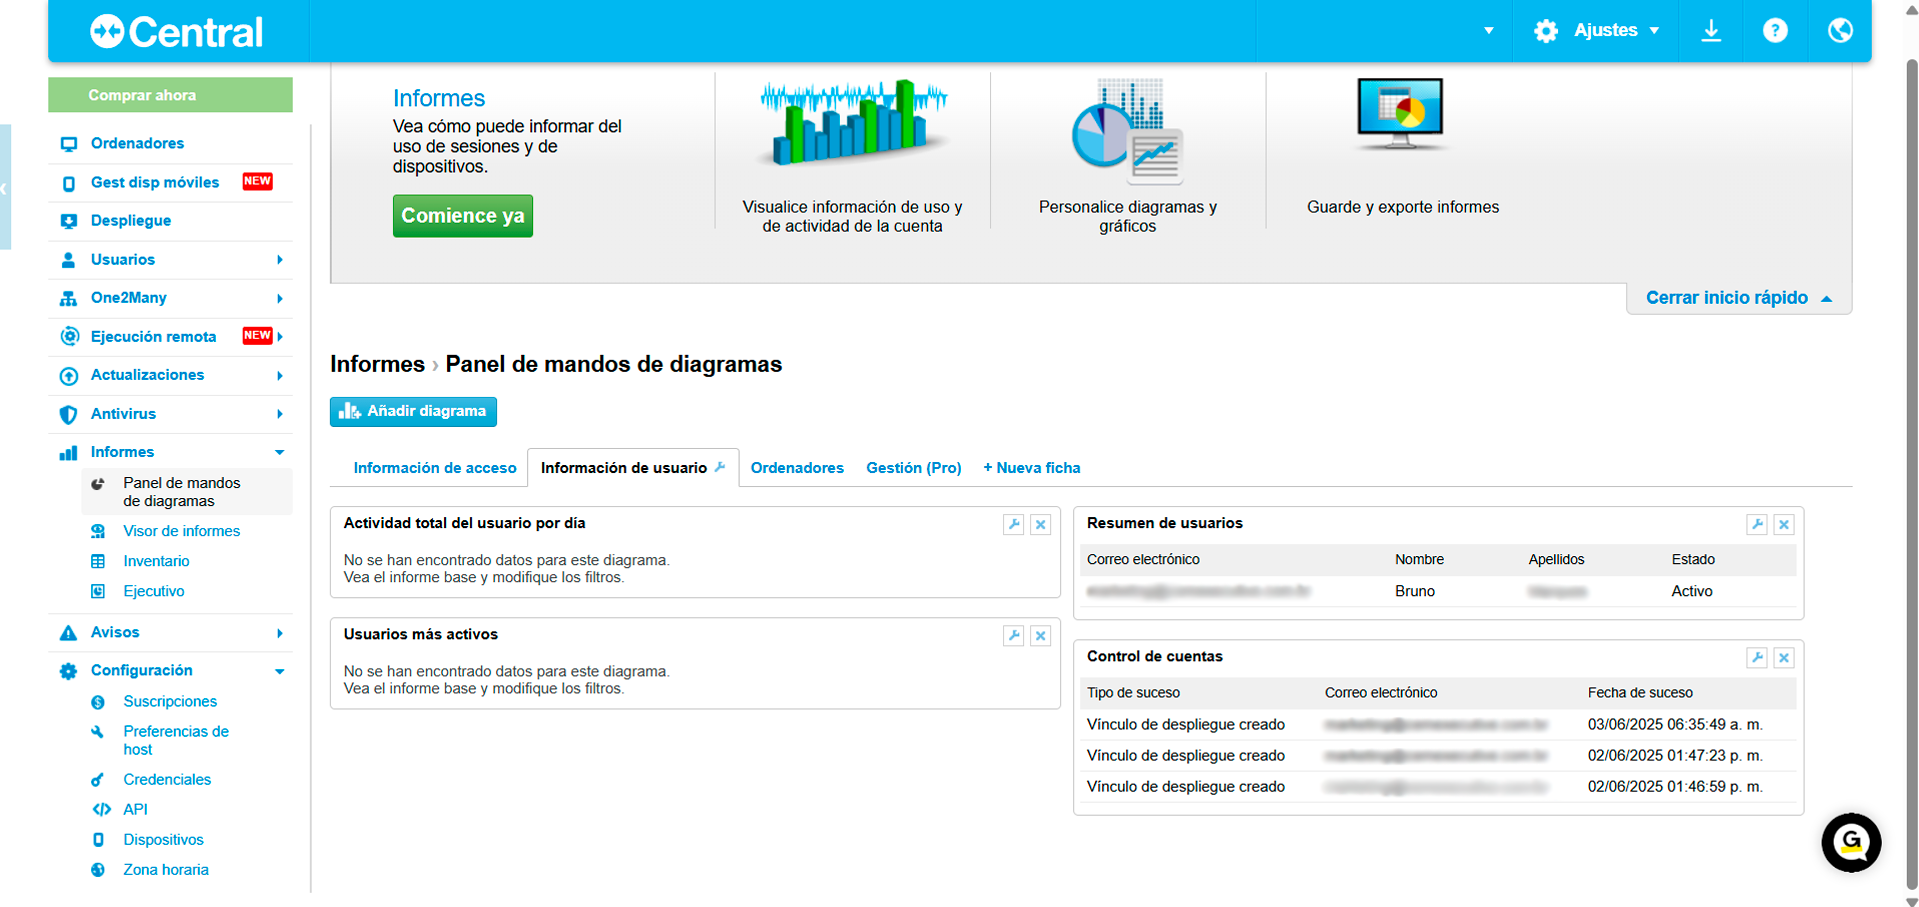The width and height of the screenshot is (1919, 907).
Task: Click the globe icon at top right
Action: (1839, 30)
